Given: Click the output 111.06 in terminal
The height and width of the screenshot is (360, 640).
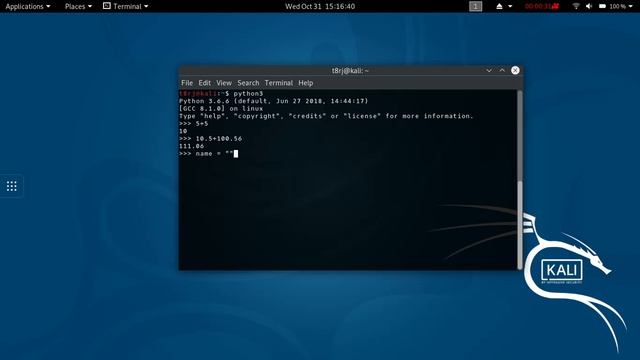Looking at the screenshot, I should pyautogui.click(x=191, y=146).
